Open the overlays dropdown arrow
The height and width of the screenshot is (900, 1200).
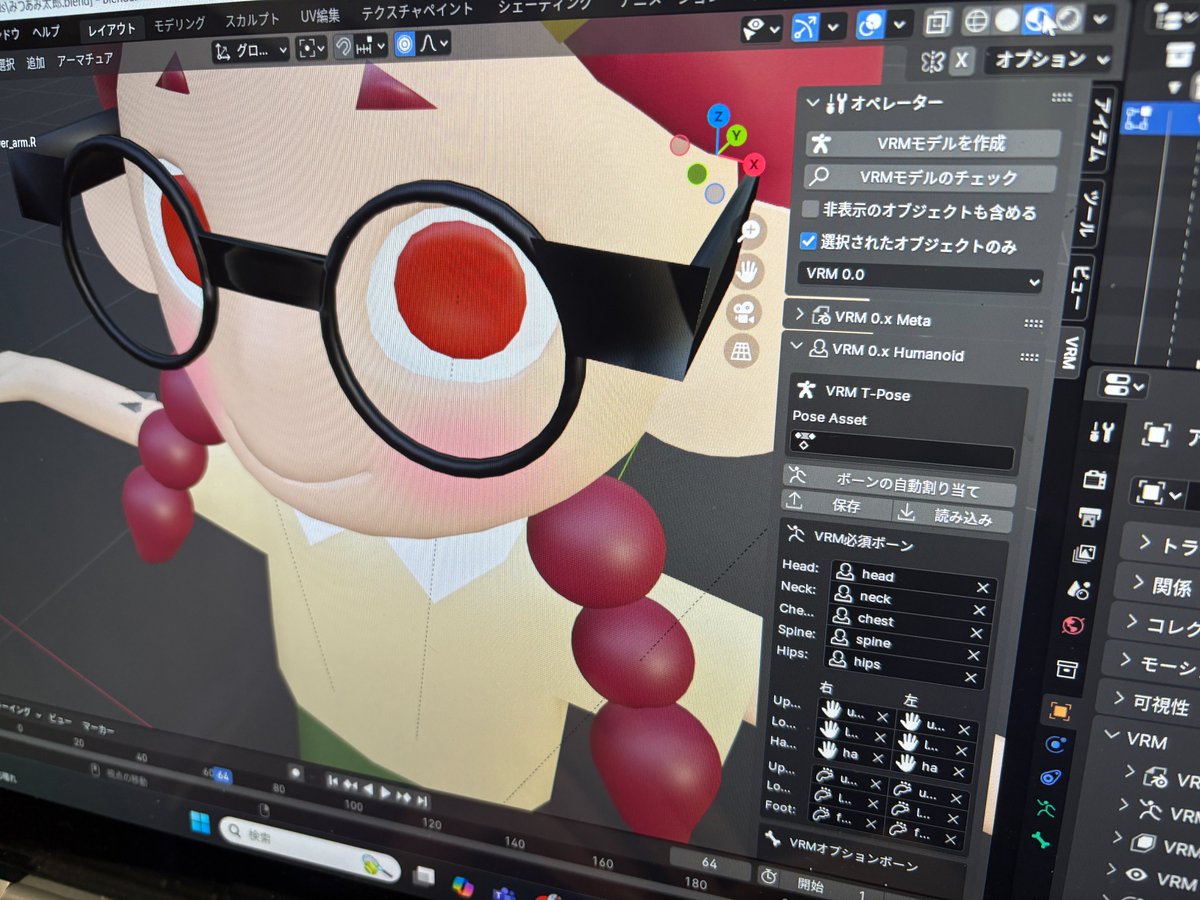coord(901,23)
